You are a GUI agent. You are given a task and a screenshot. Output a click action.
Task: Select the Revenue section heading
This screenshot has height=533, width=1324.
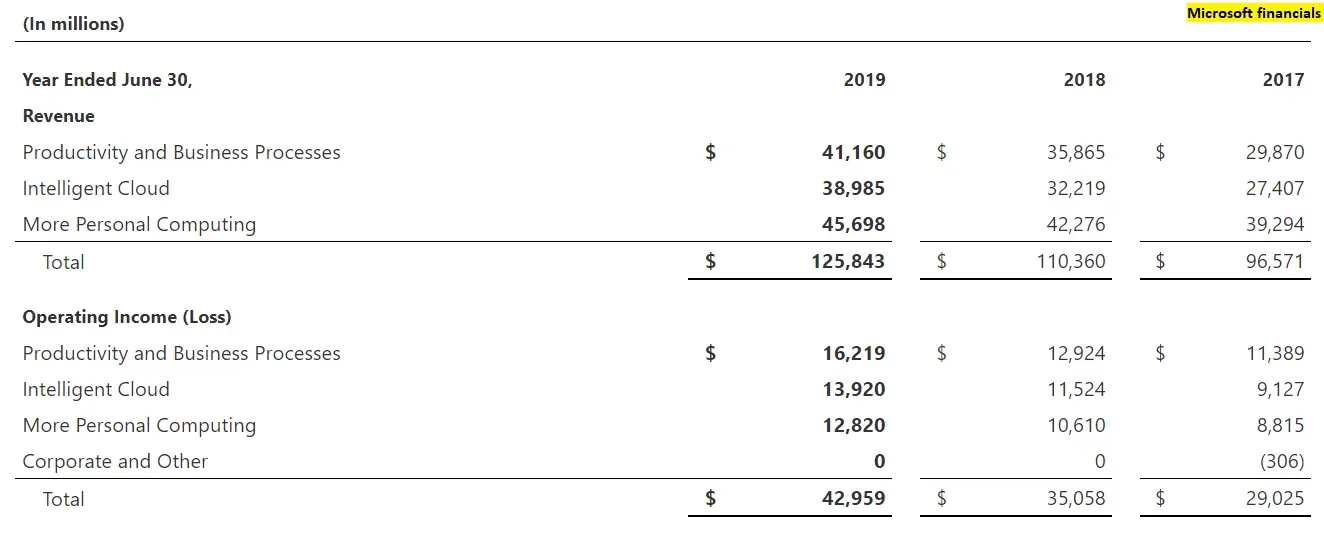click(58, 116)
